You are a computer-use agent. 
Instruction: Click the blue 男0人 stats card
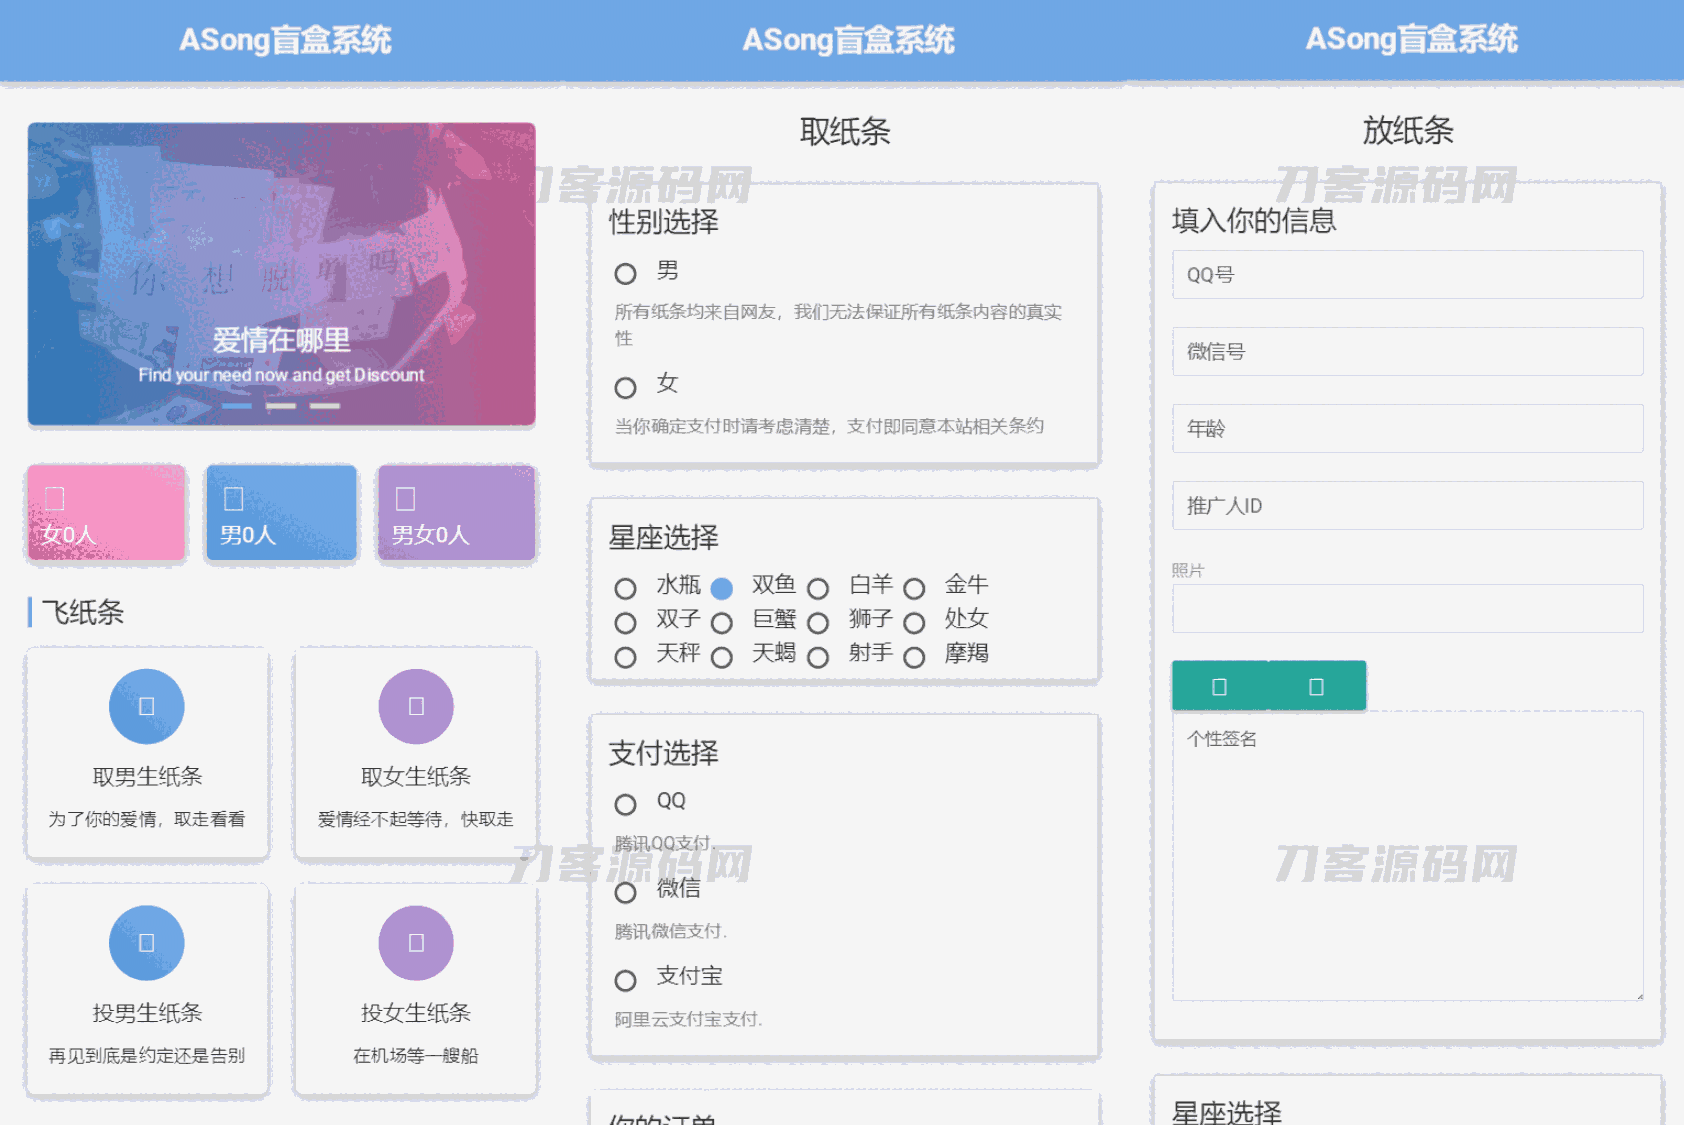pos(281,512)
